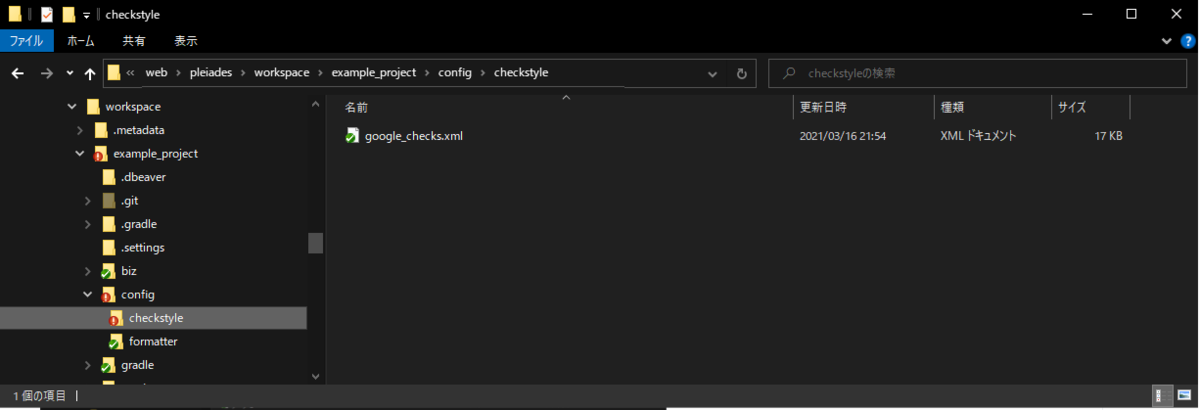The image size is (1200, 410).
Task: Select the .settings folder in tree
Action: coord(142,247)
